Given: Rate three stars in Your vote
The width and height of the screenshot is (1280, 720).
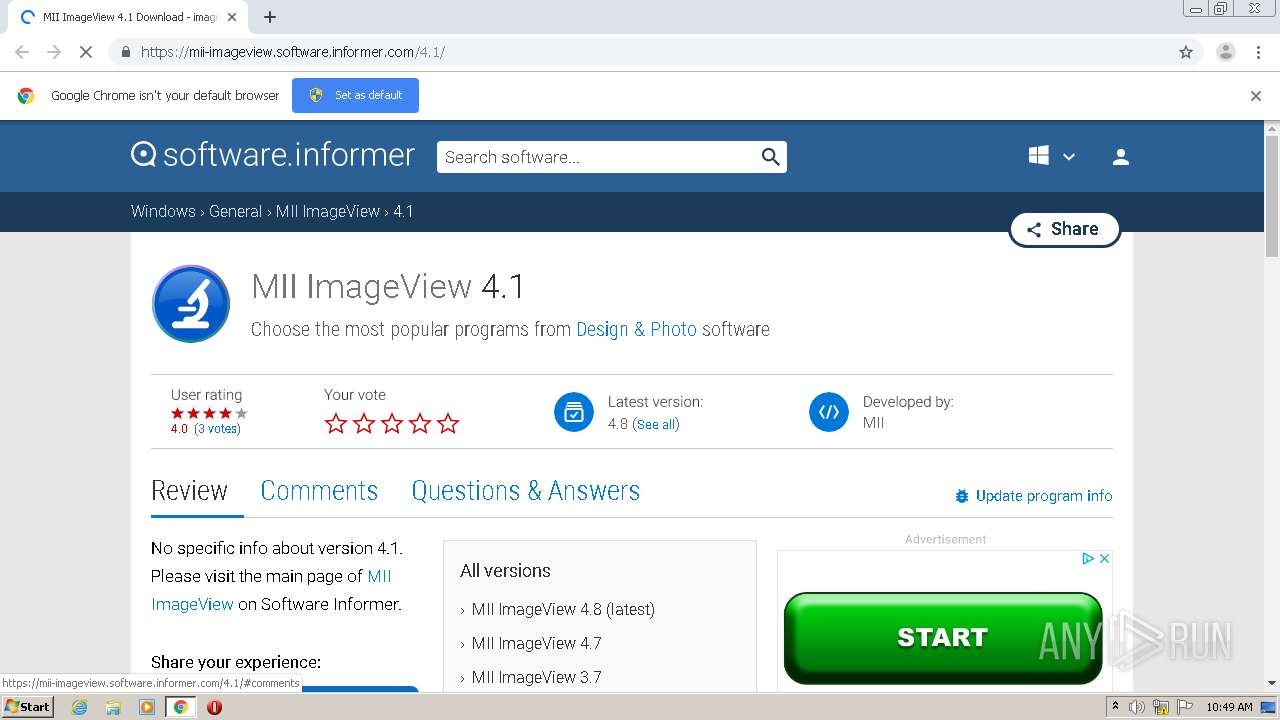Looking at the screenshot, I should point(392,424).
